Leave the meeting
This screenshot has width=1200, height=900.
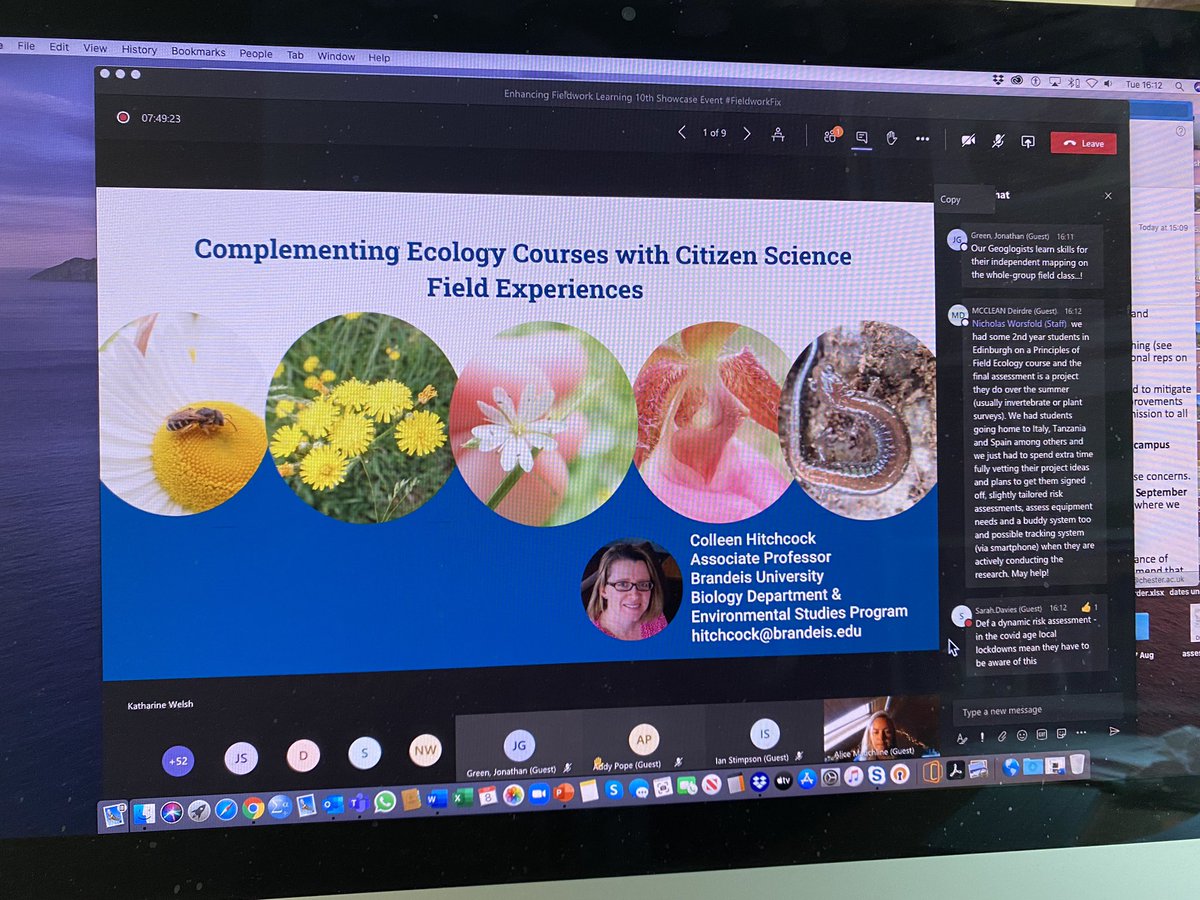coord(1083,143)
